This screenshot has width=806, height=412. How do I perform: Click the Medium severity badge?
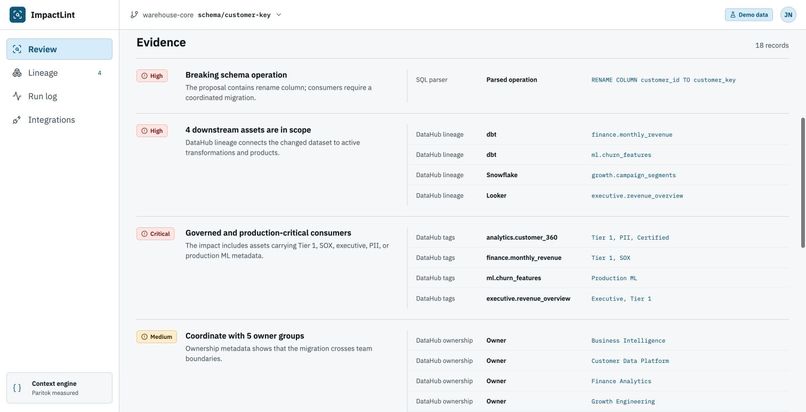pos(157,336)
